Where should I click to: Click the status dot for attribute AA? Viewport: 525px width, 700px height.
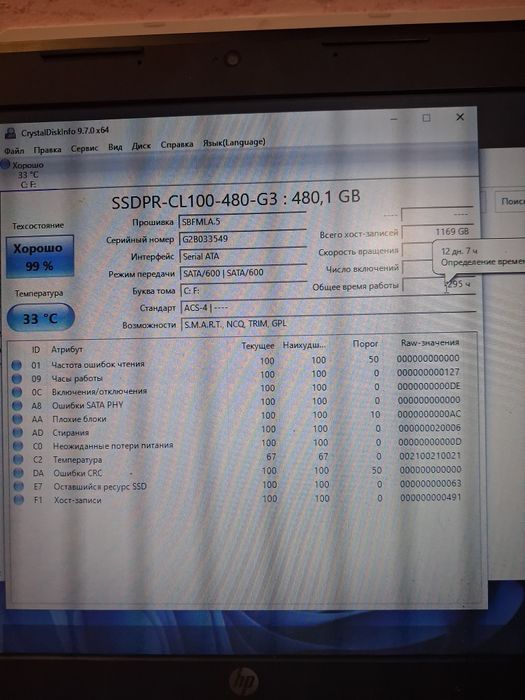[x=17, y=419]
